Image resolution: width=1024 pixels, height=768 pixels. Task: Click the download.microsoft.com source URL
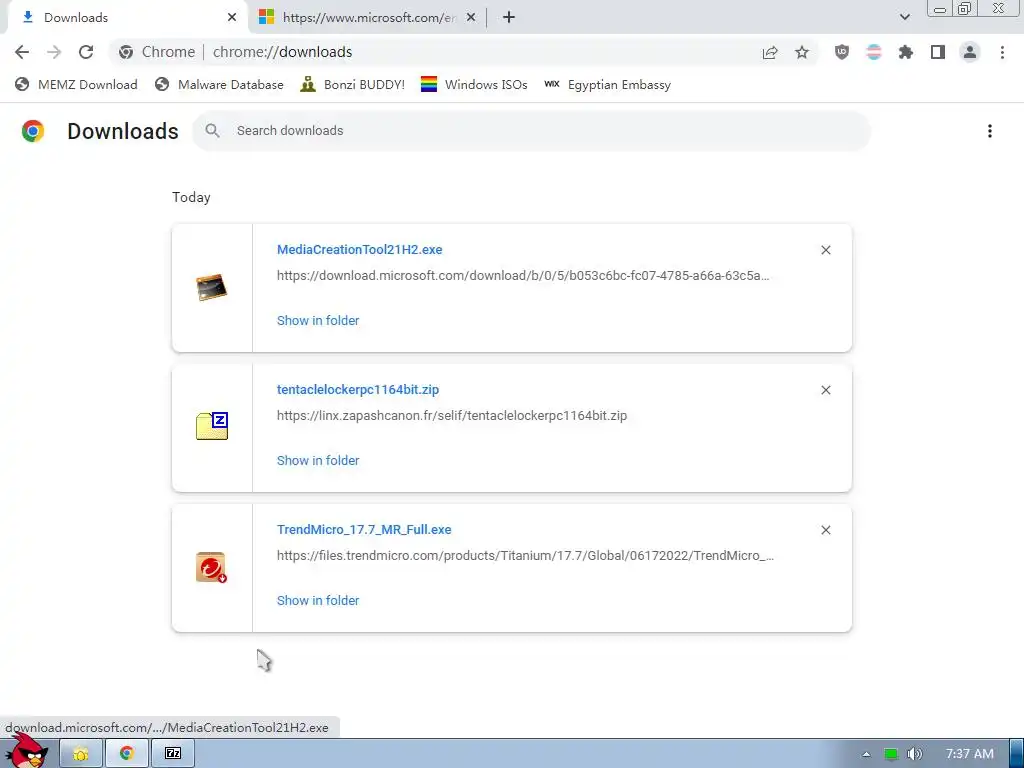(523, 276)
